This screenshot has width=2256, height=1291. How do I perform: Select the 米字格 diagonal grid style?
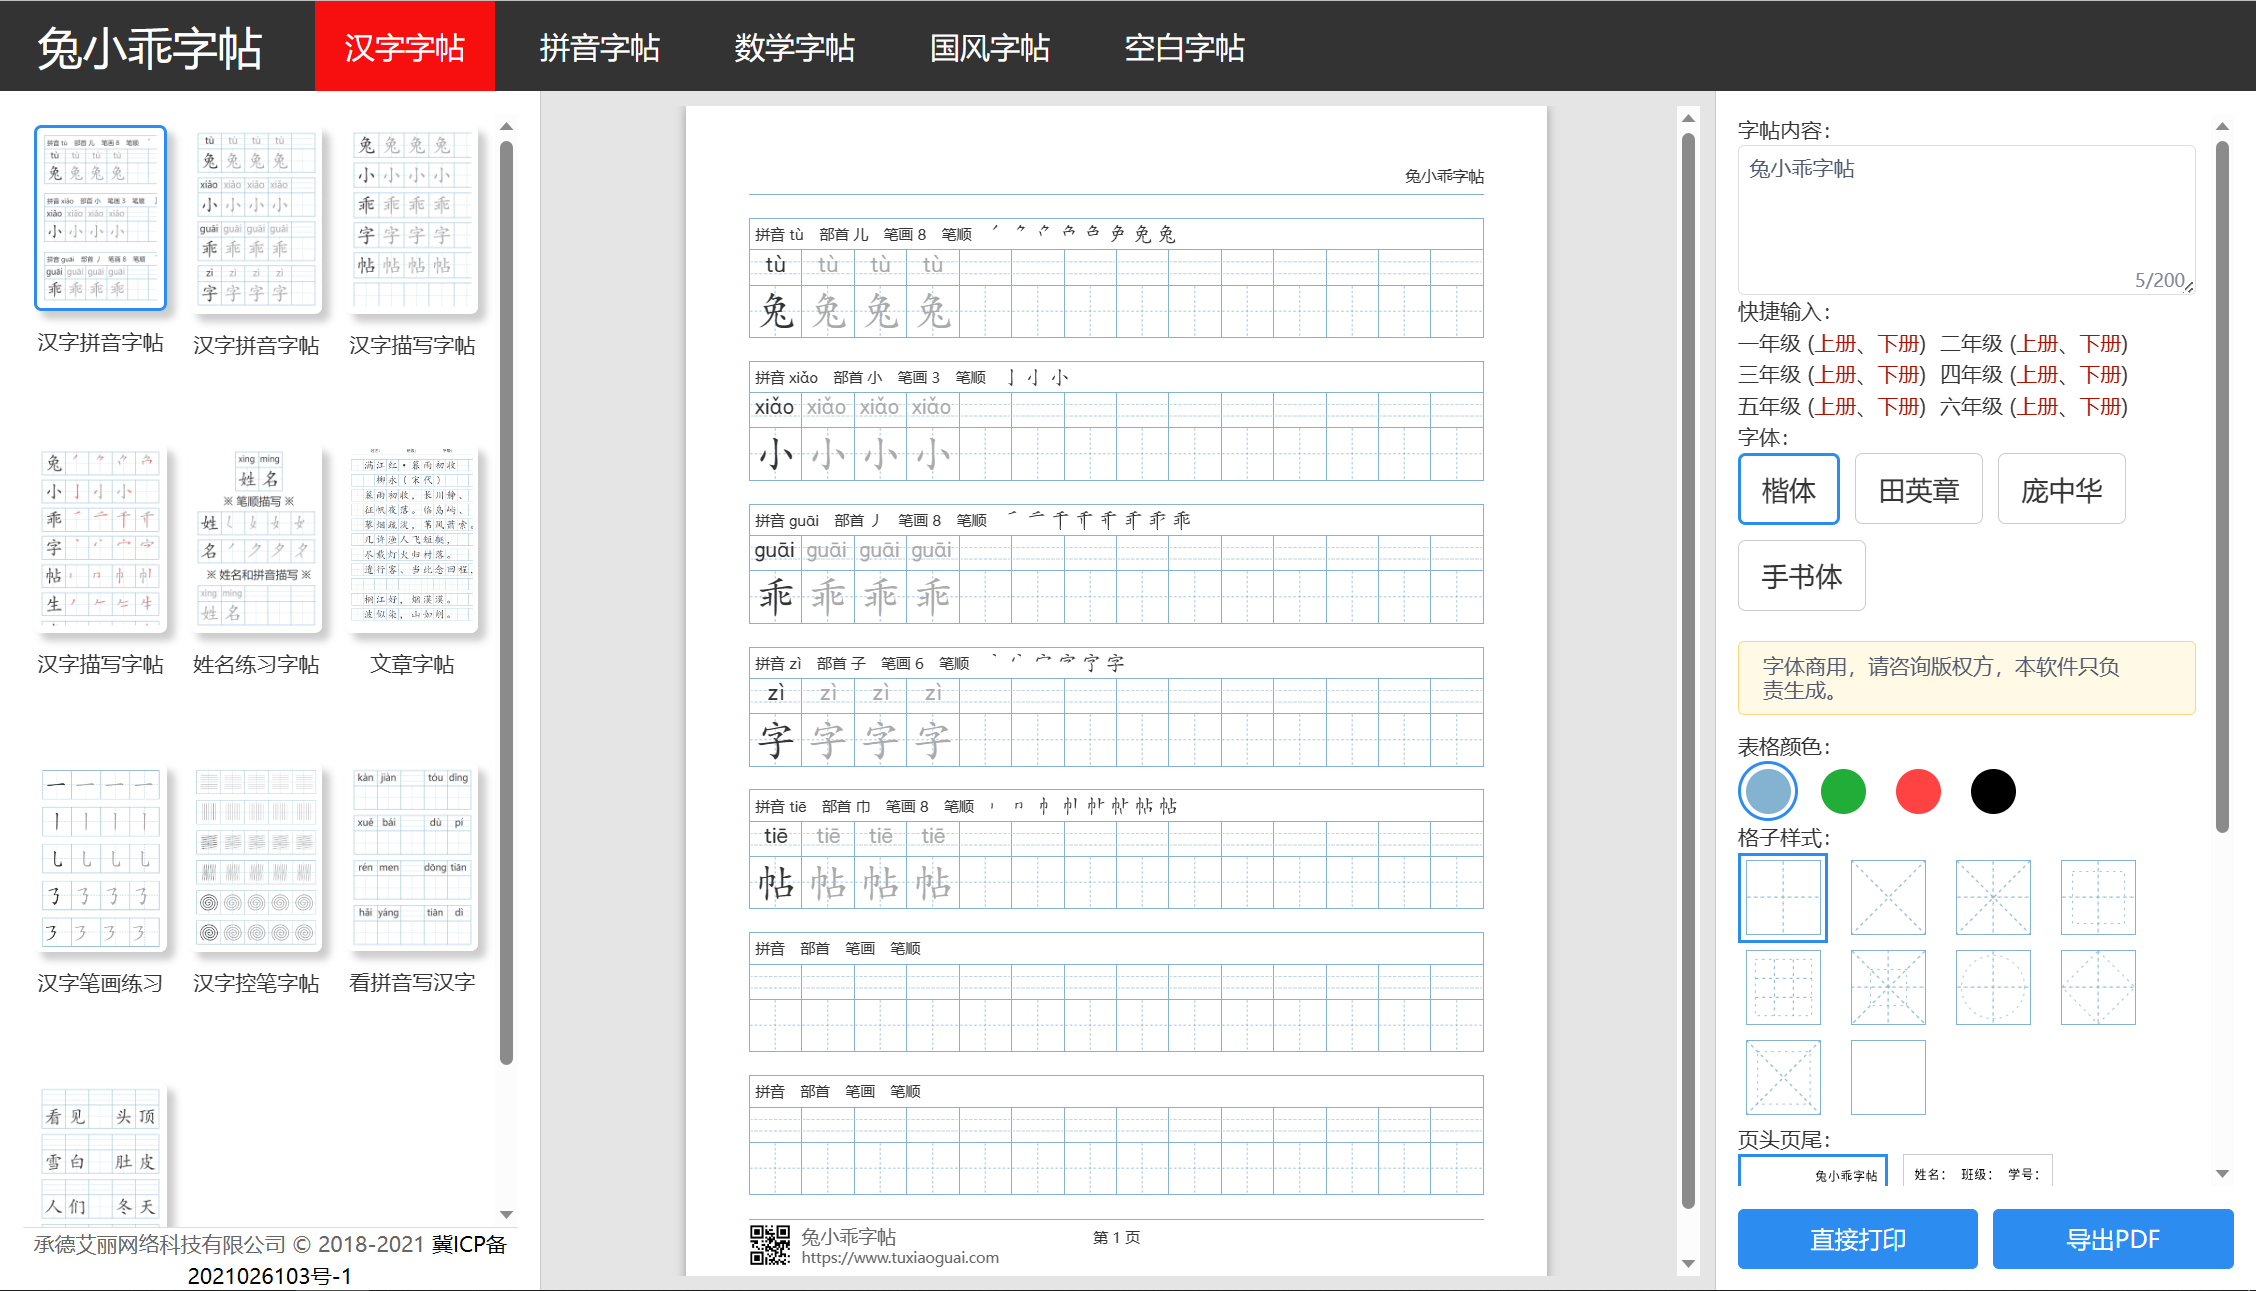click(1888, 897)
